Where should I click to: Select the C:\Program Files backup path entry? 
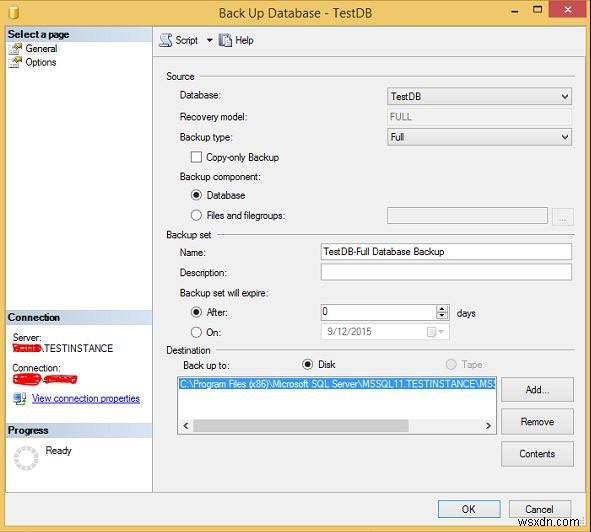[x=337, y=384]
